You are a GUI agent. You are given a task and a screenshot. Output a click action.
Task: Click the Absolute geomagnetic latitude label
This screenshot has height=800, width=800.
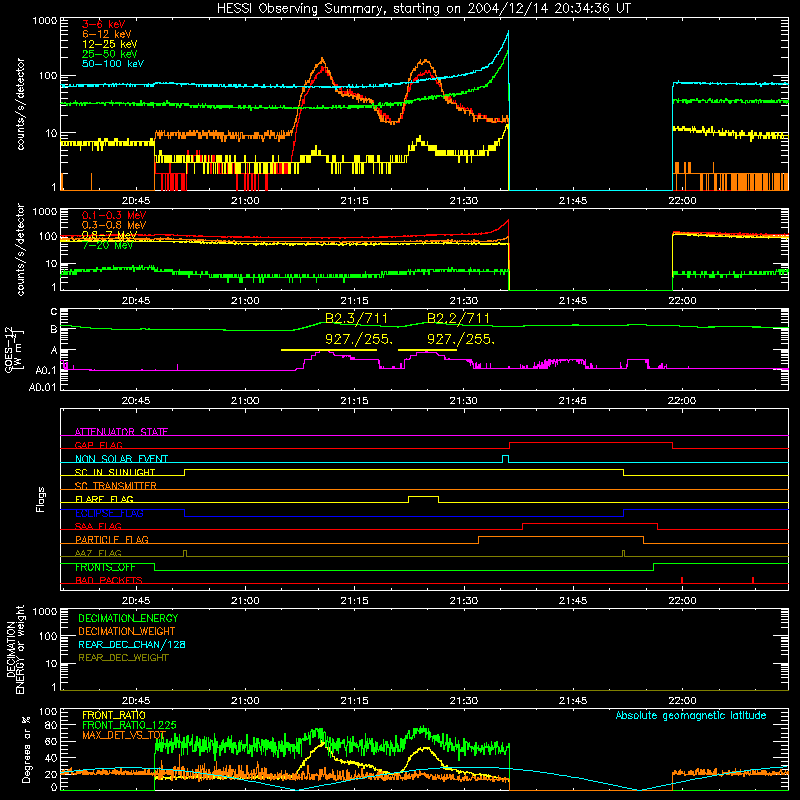tap(691, 715)
